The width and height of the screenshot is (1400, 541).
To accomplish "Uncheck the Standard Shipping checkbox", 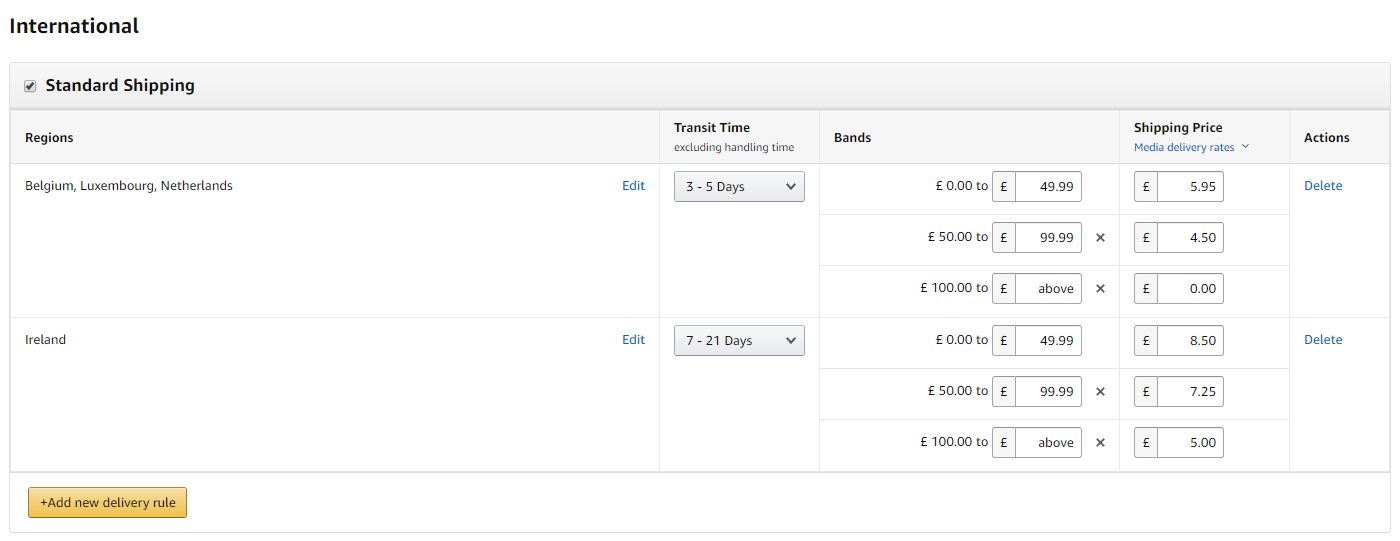I will coord(30,86).
